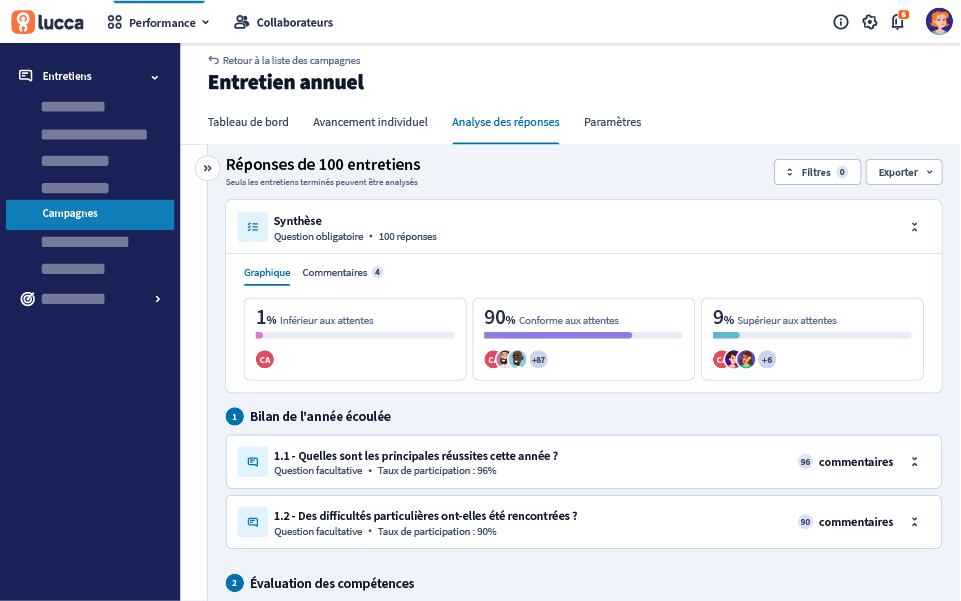This screenshot has height=601, width=961.
Task: Click the CA avatar under Inférieur aux attentes
Action: 265,360
